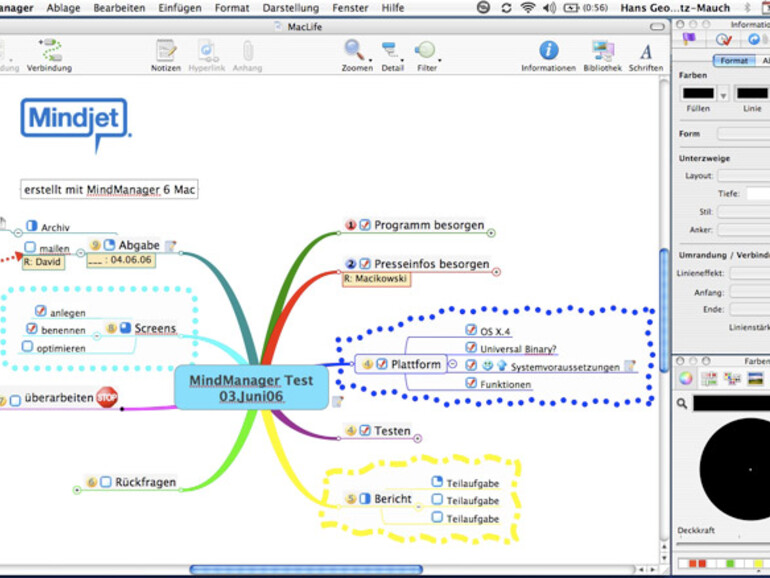Choose the color sliders picker in Farben
Image resolution: width=770 pixels, height=578 pixels.
709,378
